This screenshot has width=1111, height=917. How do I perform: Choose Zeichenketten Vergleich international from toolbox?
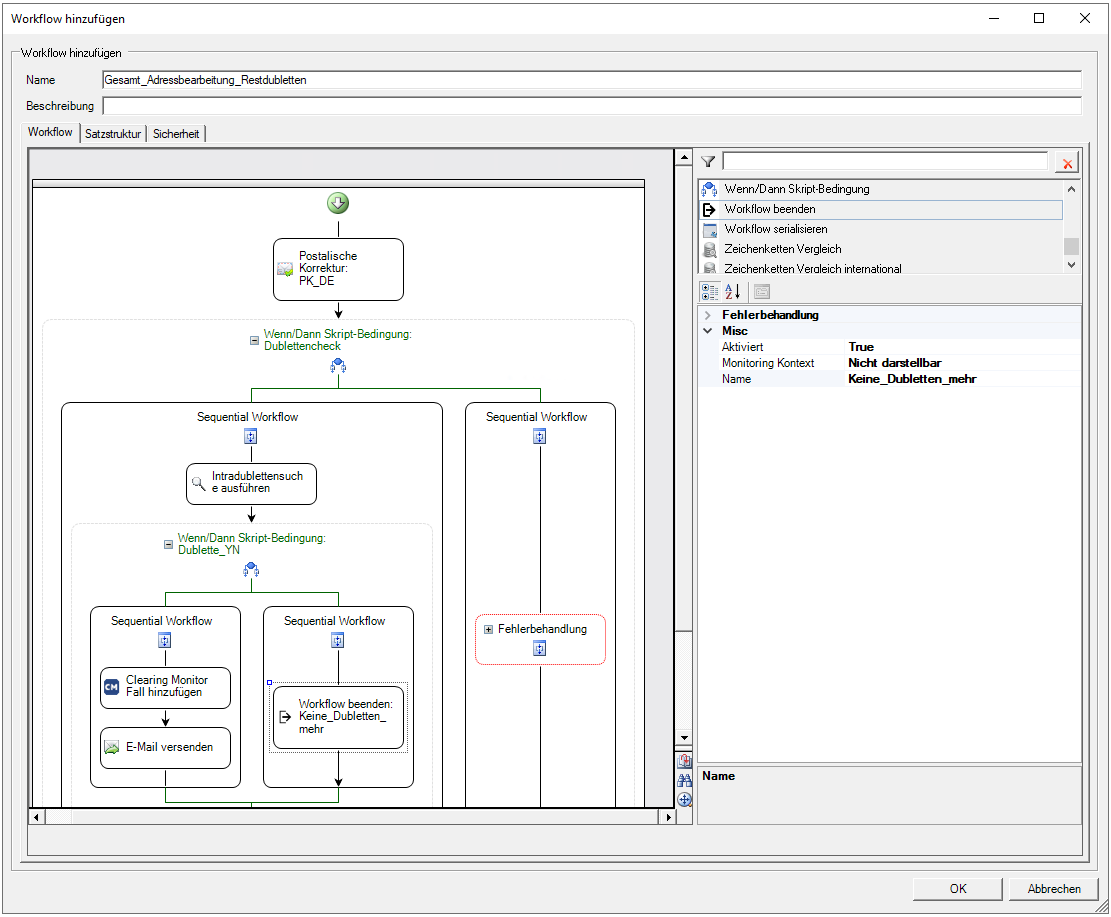point(881,268)
